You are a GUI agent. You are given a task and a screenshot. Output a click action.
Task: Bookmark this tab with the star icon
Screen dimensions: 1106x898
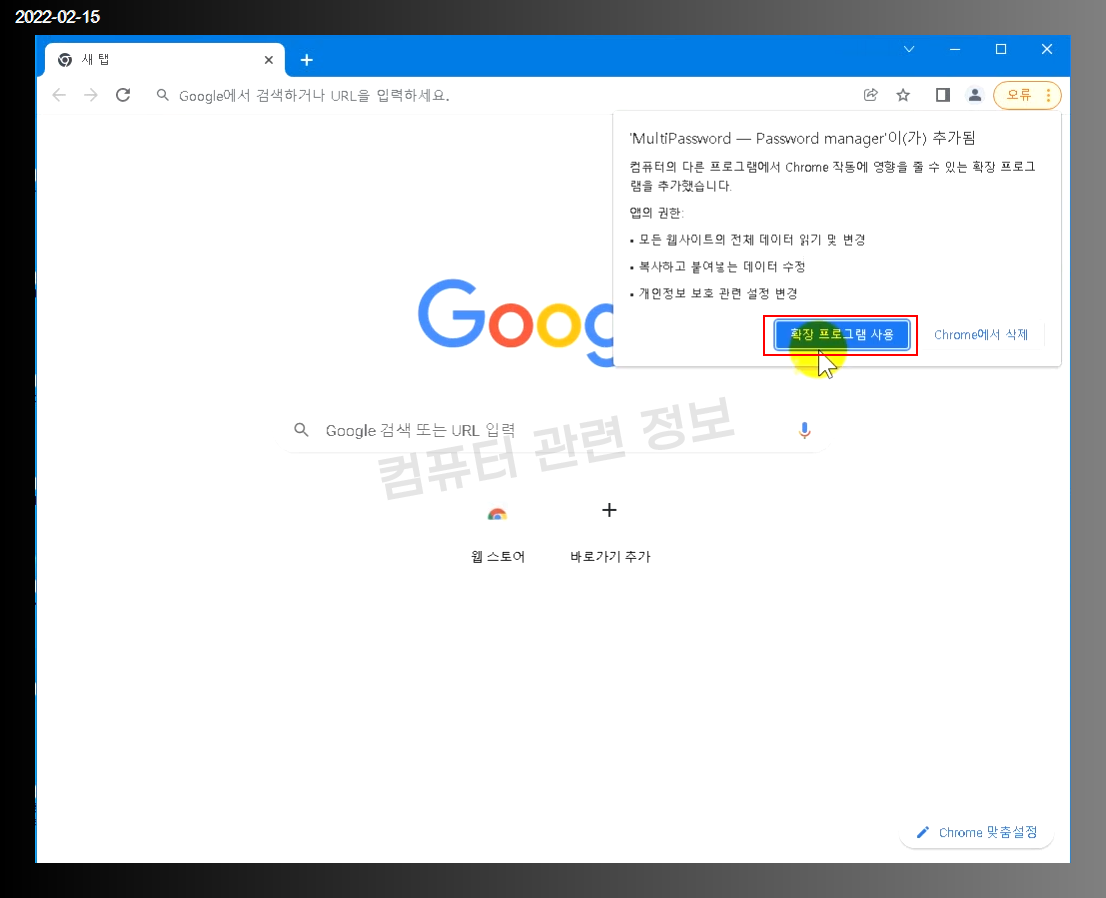tap(903, 95)
